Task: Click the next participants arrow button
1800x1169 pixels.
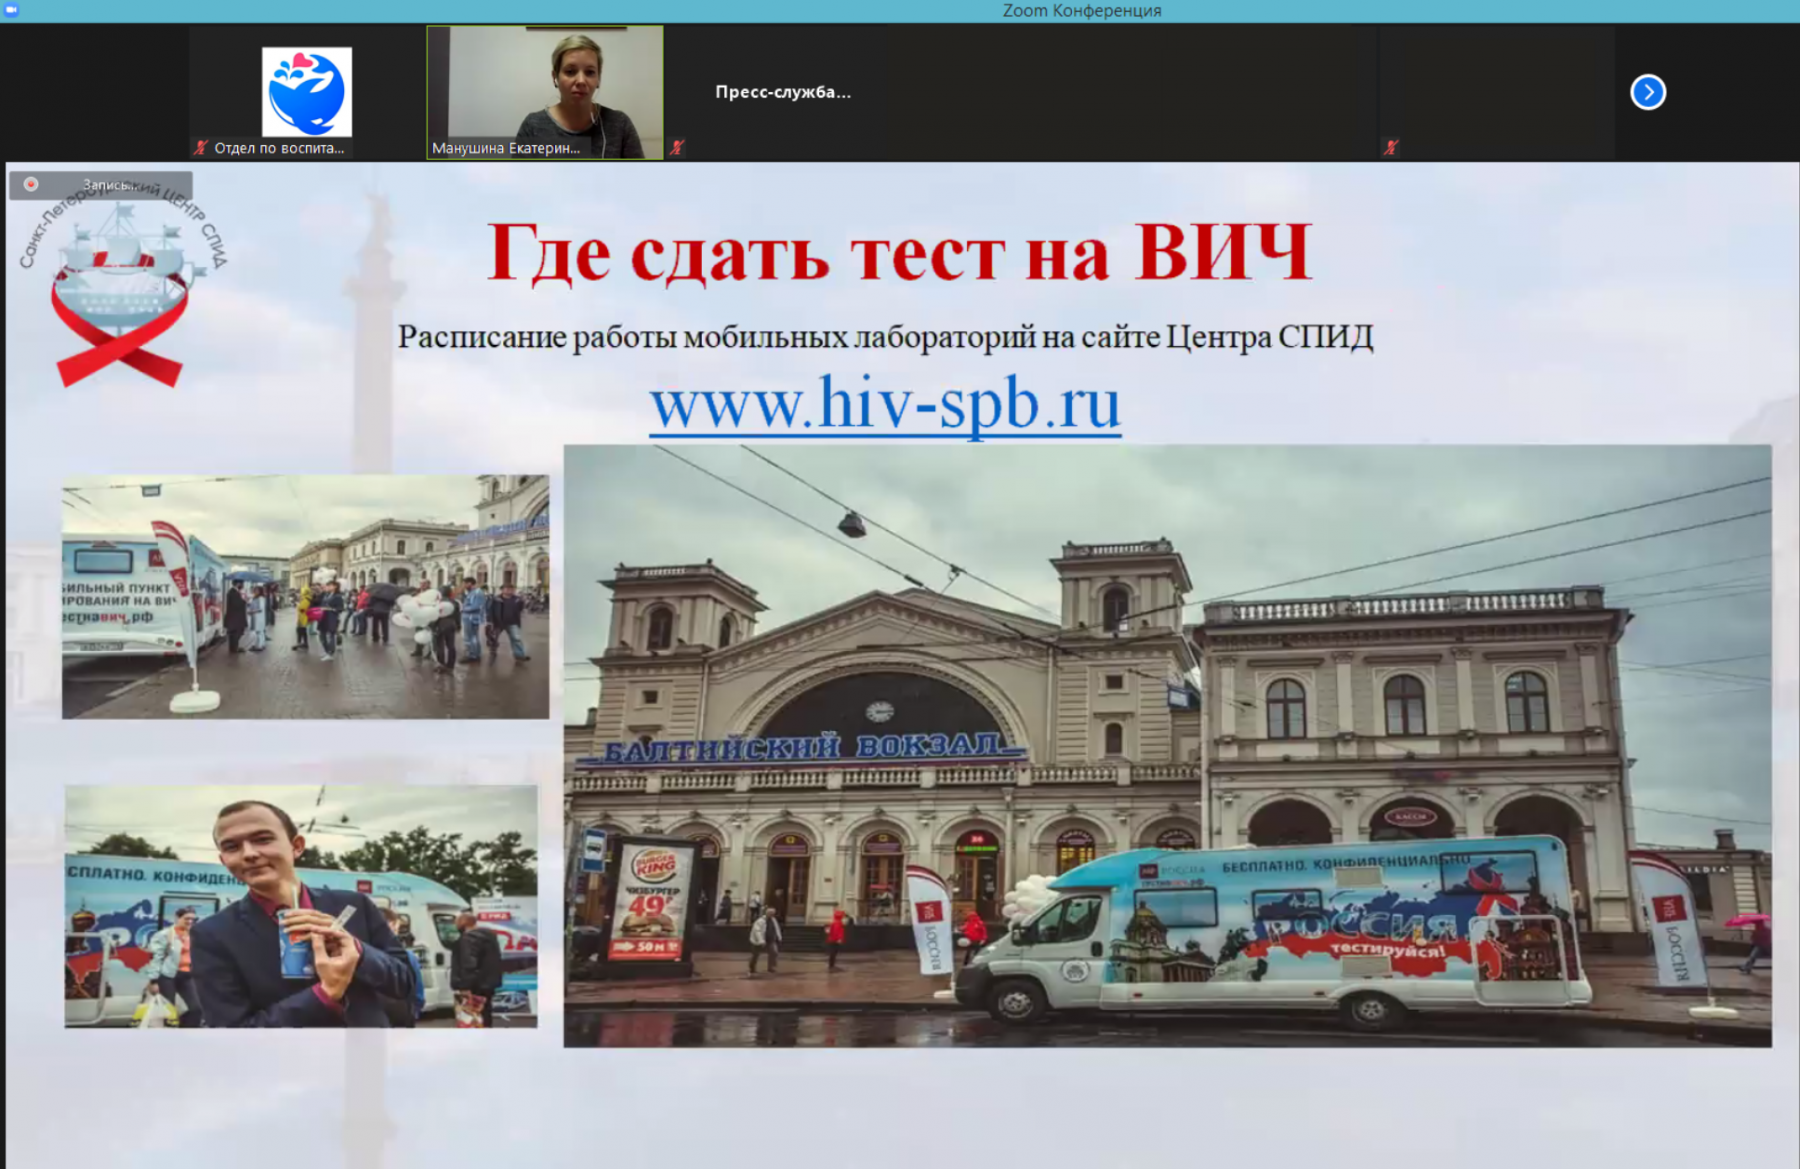Action: tap(1647, 92)
